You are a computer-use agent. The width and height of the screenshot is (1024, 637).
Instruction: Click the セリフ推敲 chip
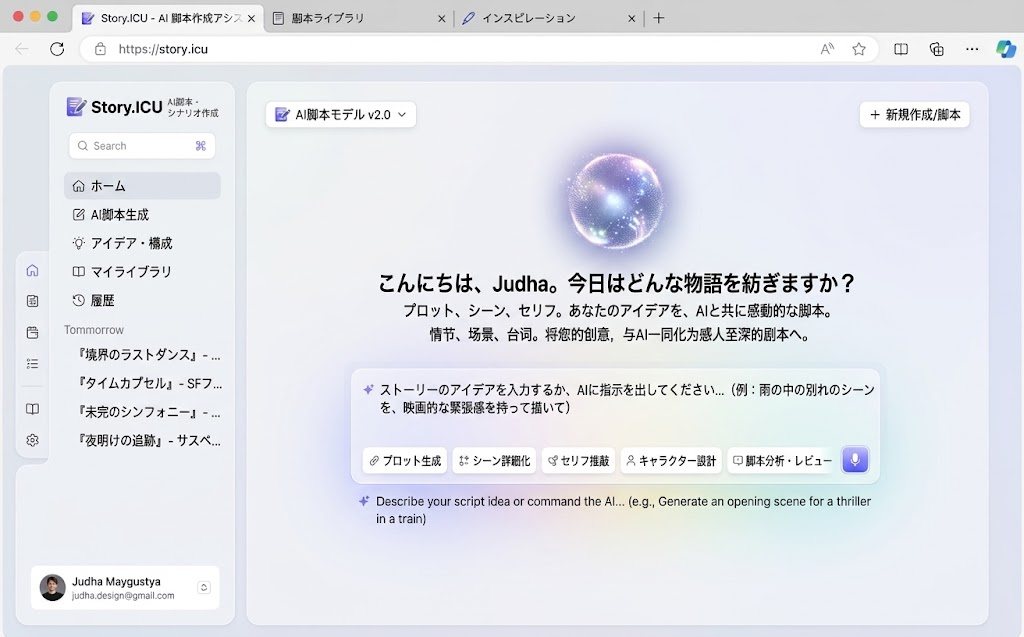point(579,460)
